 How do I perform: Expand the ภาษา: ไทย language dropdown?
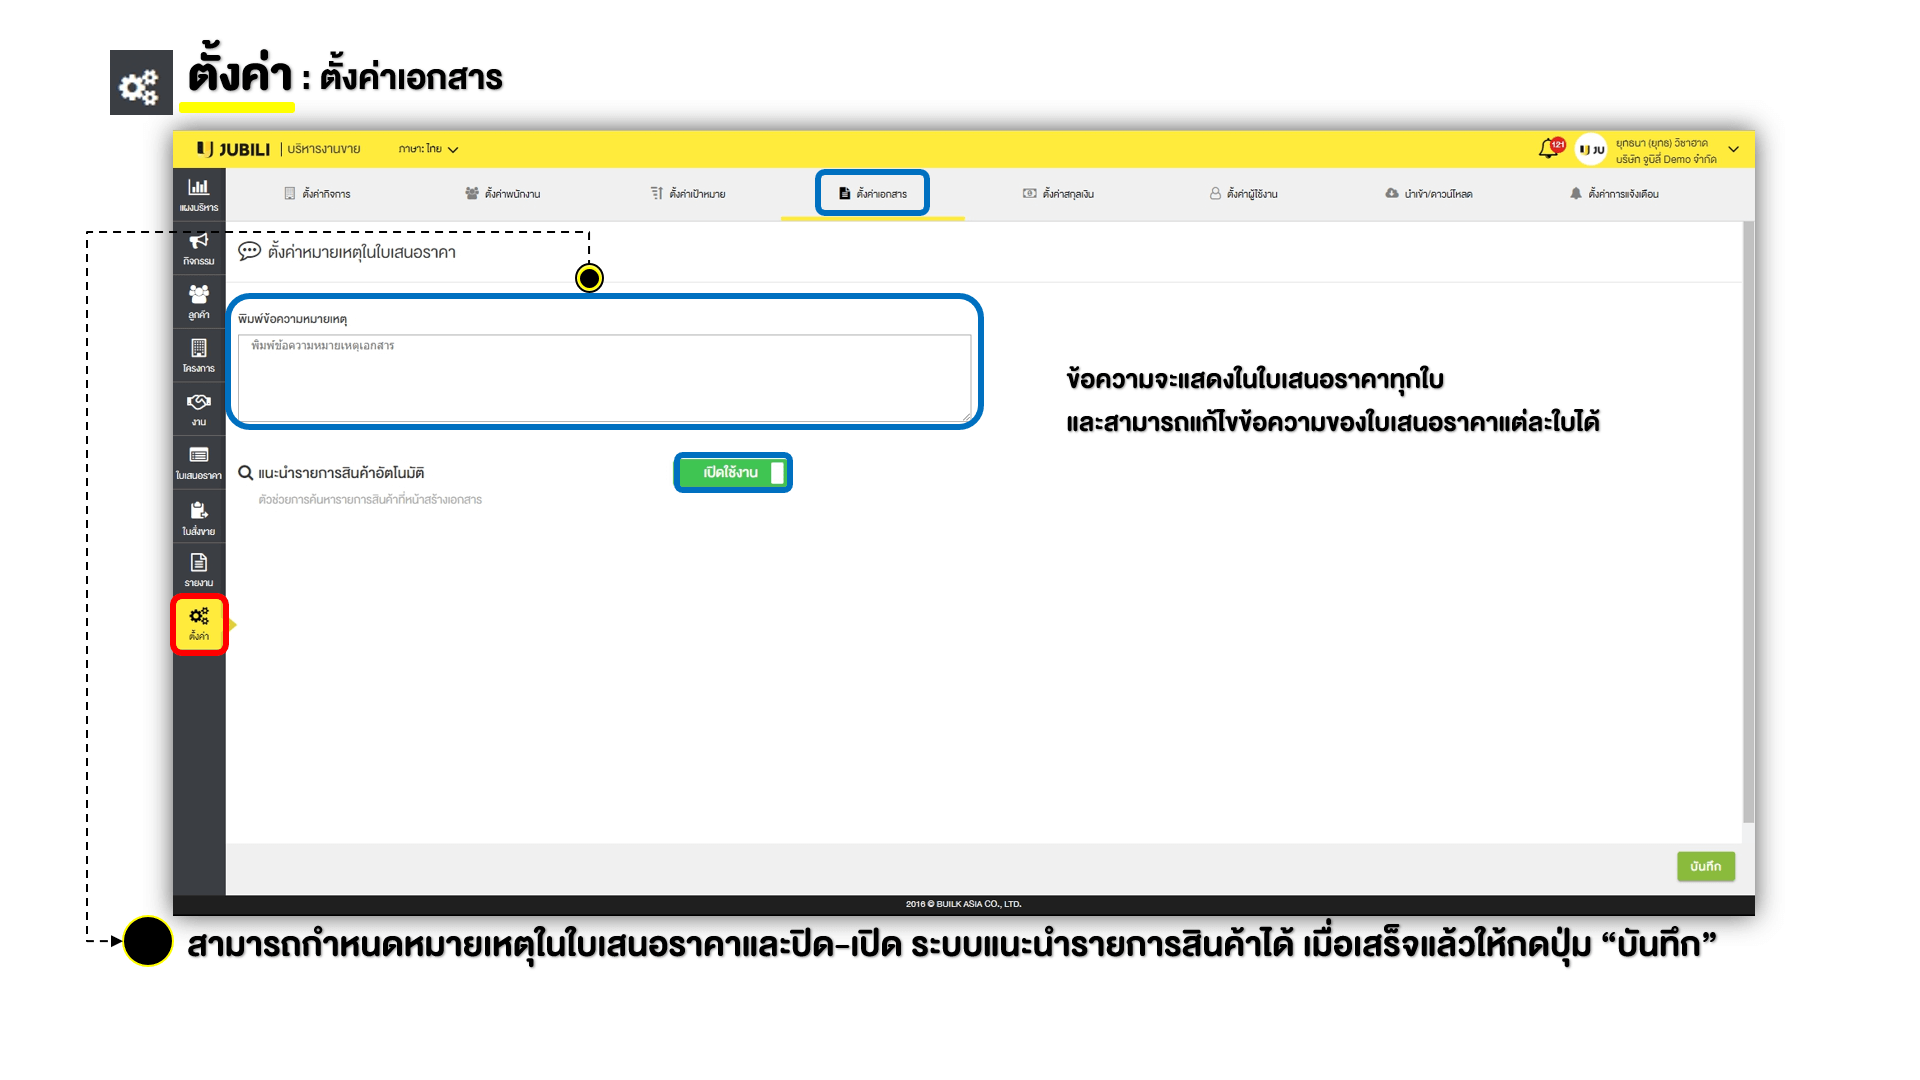coord(428,149)
